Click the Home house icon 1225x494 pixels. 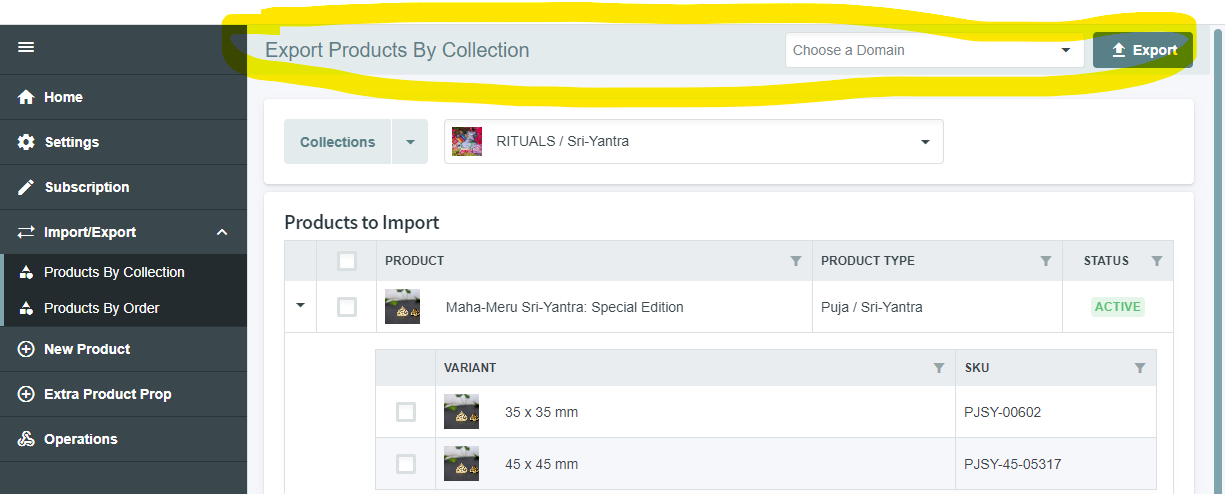coord(27,97)
